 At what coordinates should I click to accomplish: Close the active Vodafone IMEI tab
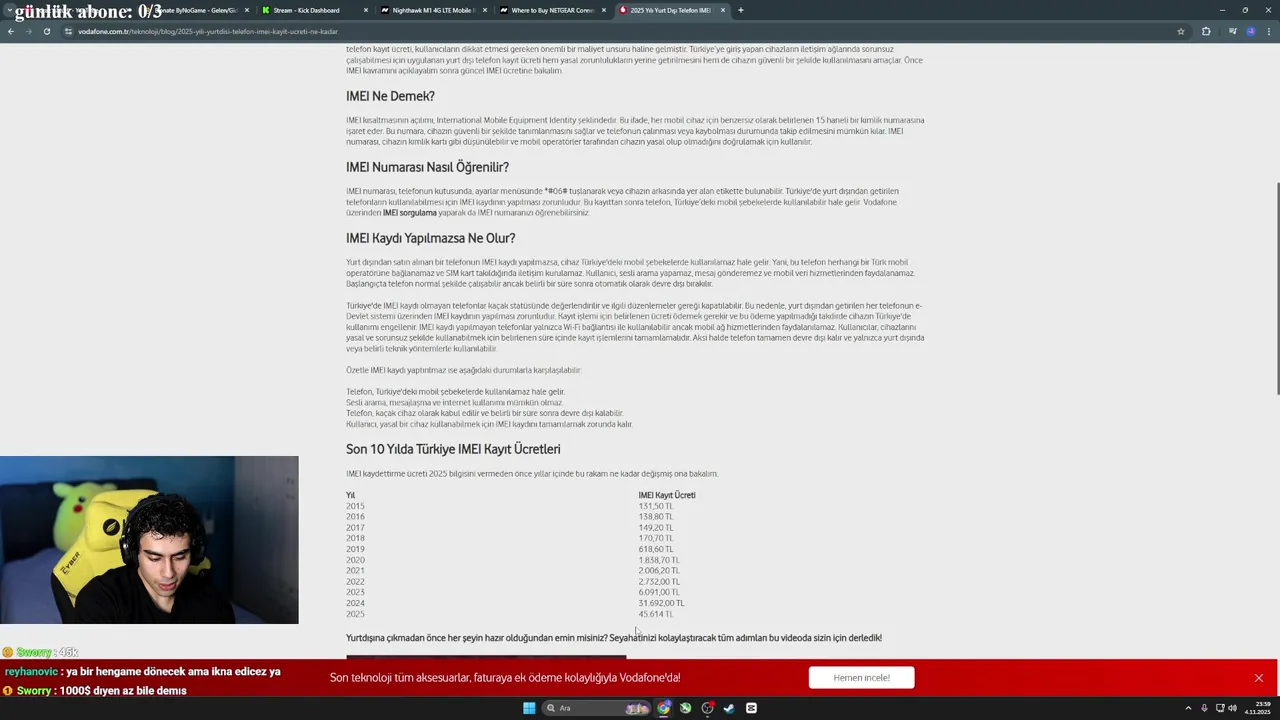(723, 10)
